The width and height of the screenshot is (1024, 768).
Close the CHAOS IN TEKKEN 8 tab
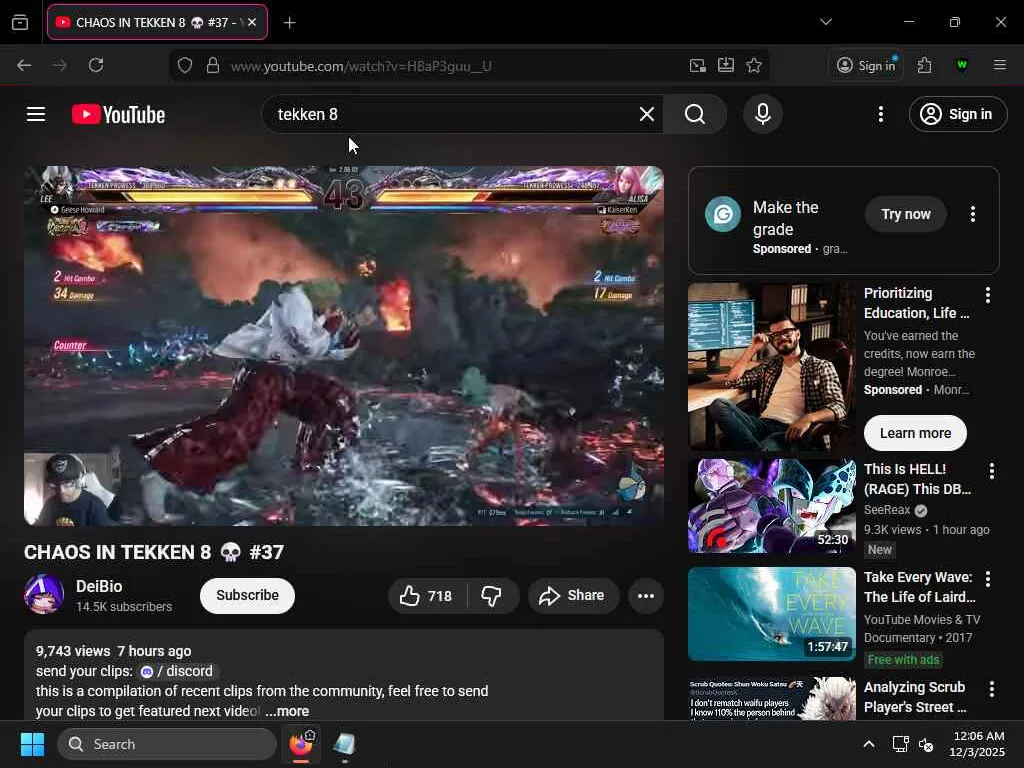(x=252, y=22)
